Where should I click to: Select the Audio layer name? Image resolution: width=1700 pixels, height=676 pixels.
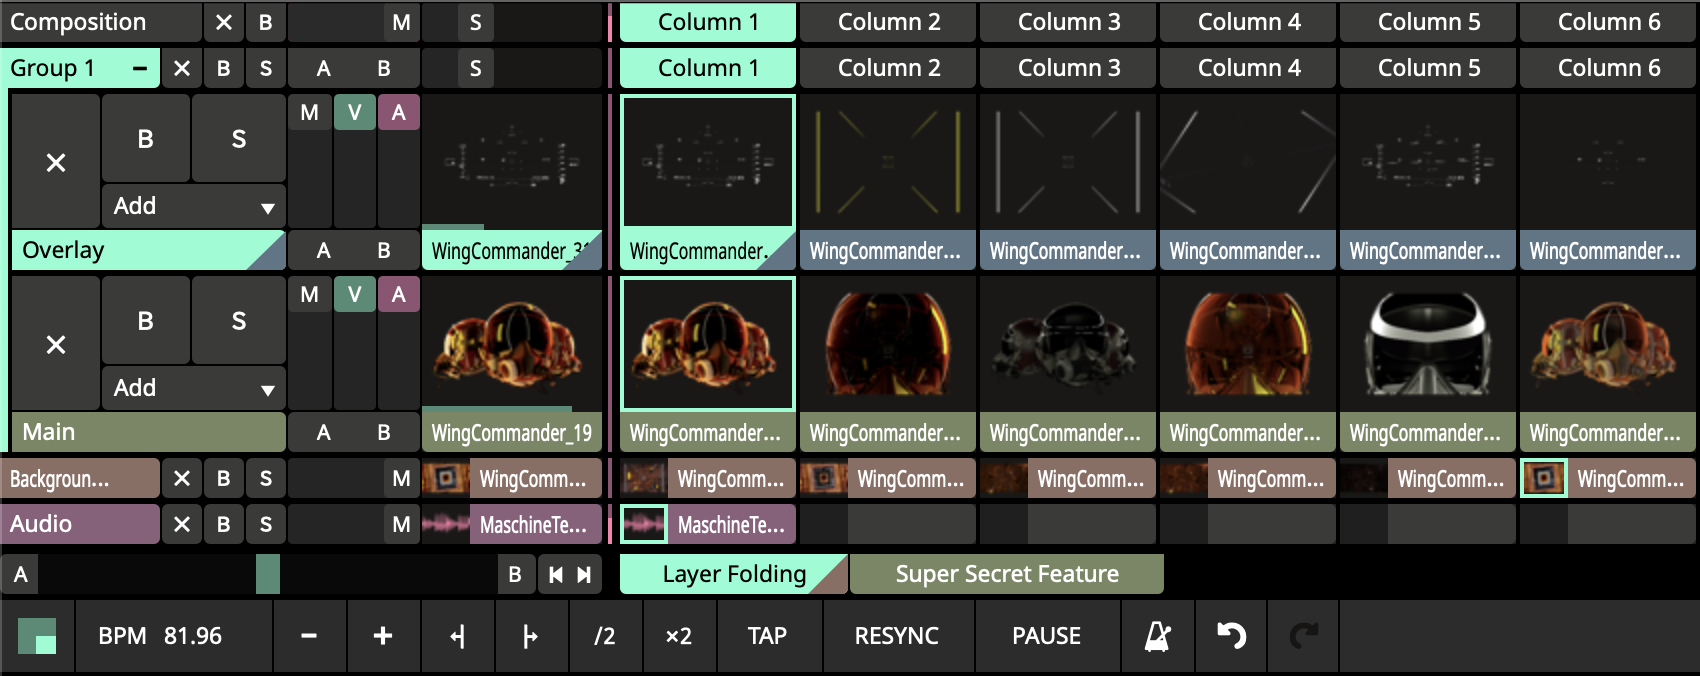80,524
